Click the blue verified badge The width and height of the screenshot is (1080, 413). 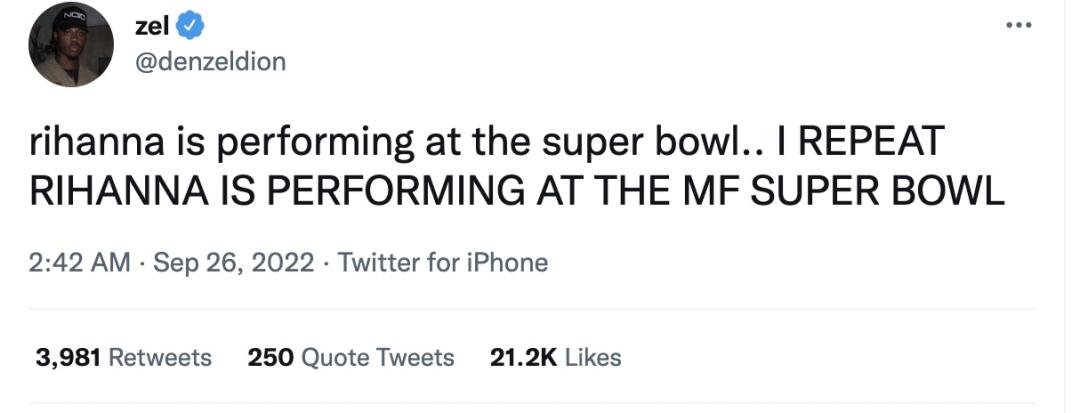191,25
